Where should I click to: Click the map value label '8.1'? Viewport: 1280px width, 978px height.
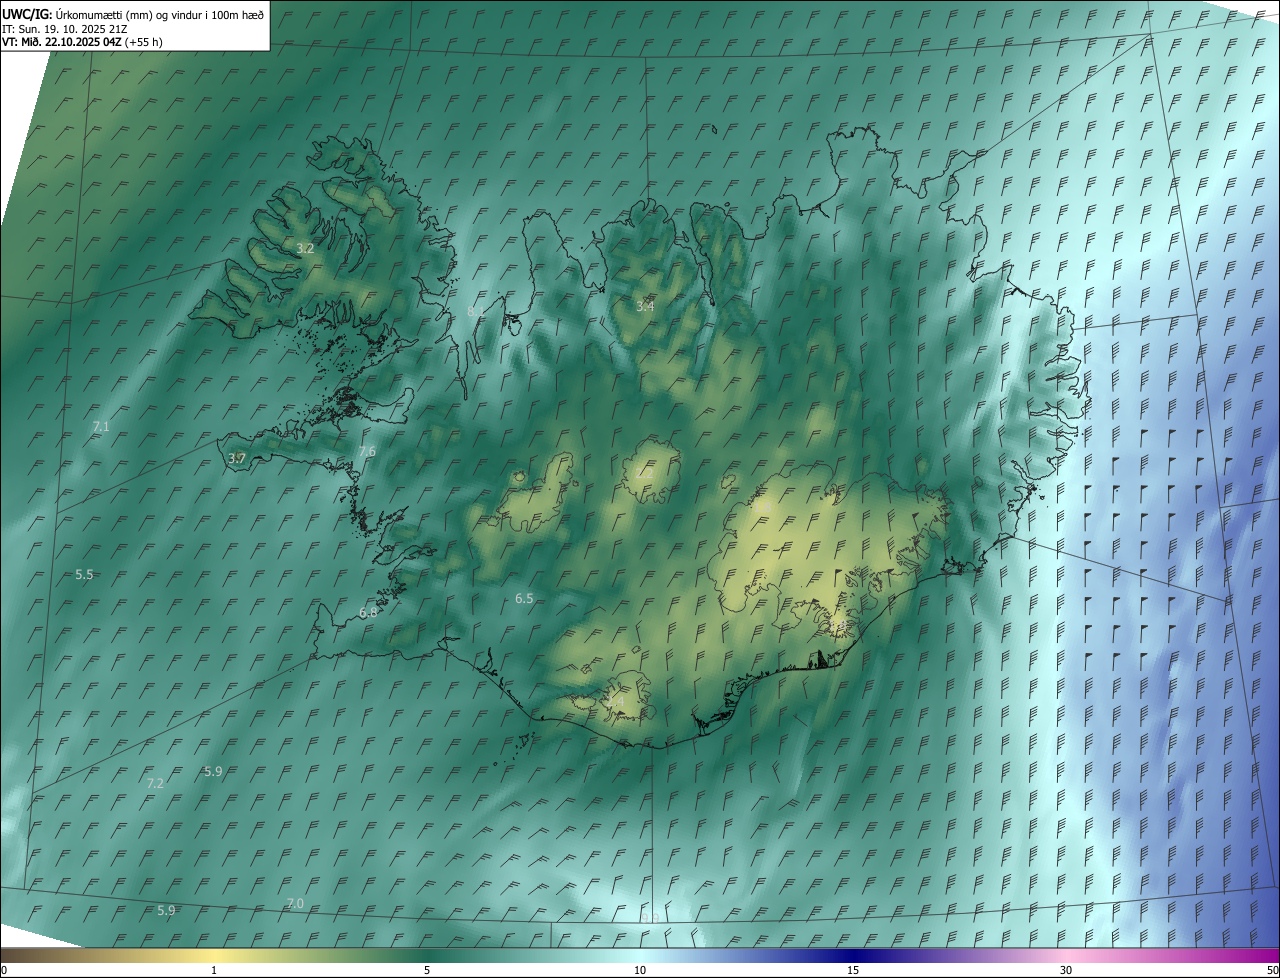coord(475,312)
